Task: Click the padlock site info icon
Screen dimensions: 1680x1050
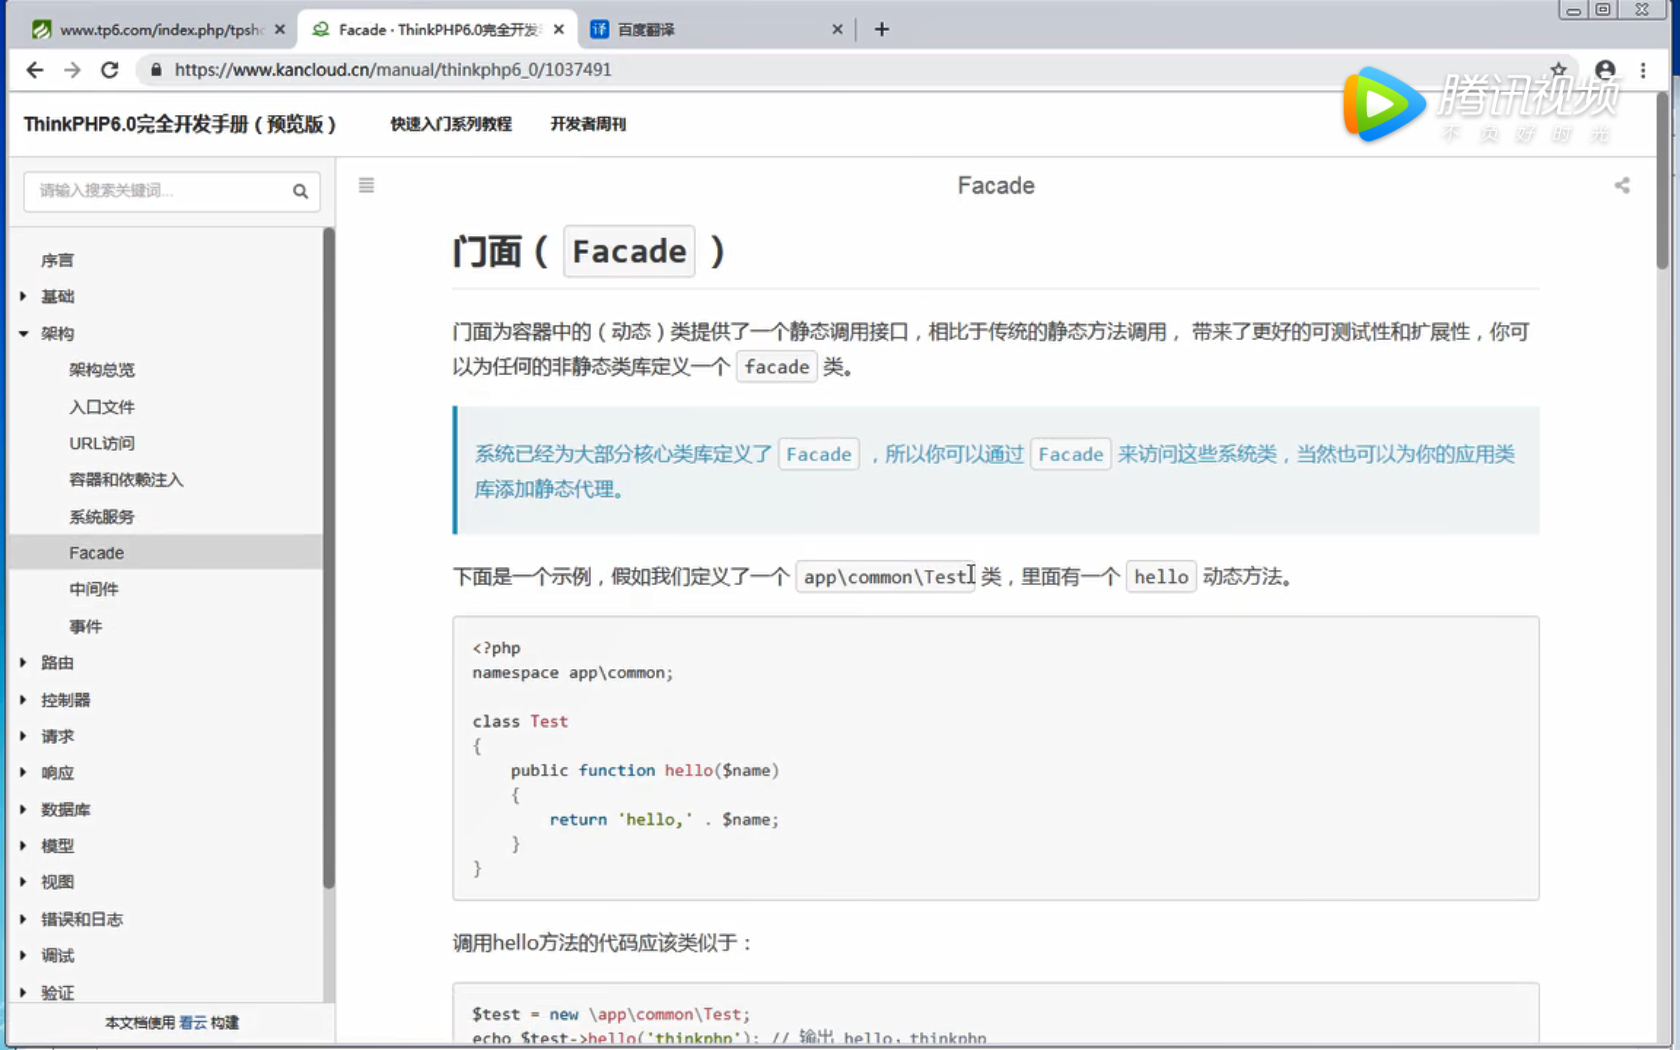Action: pos(155,70)
